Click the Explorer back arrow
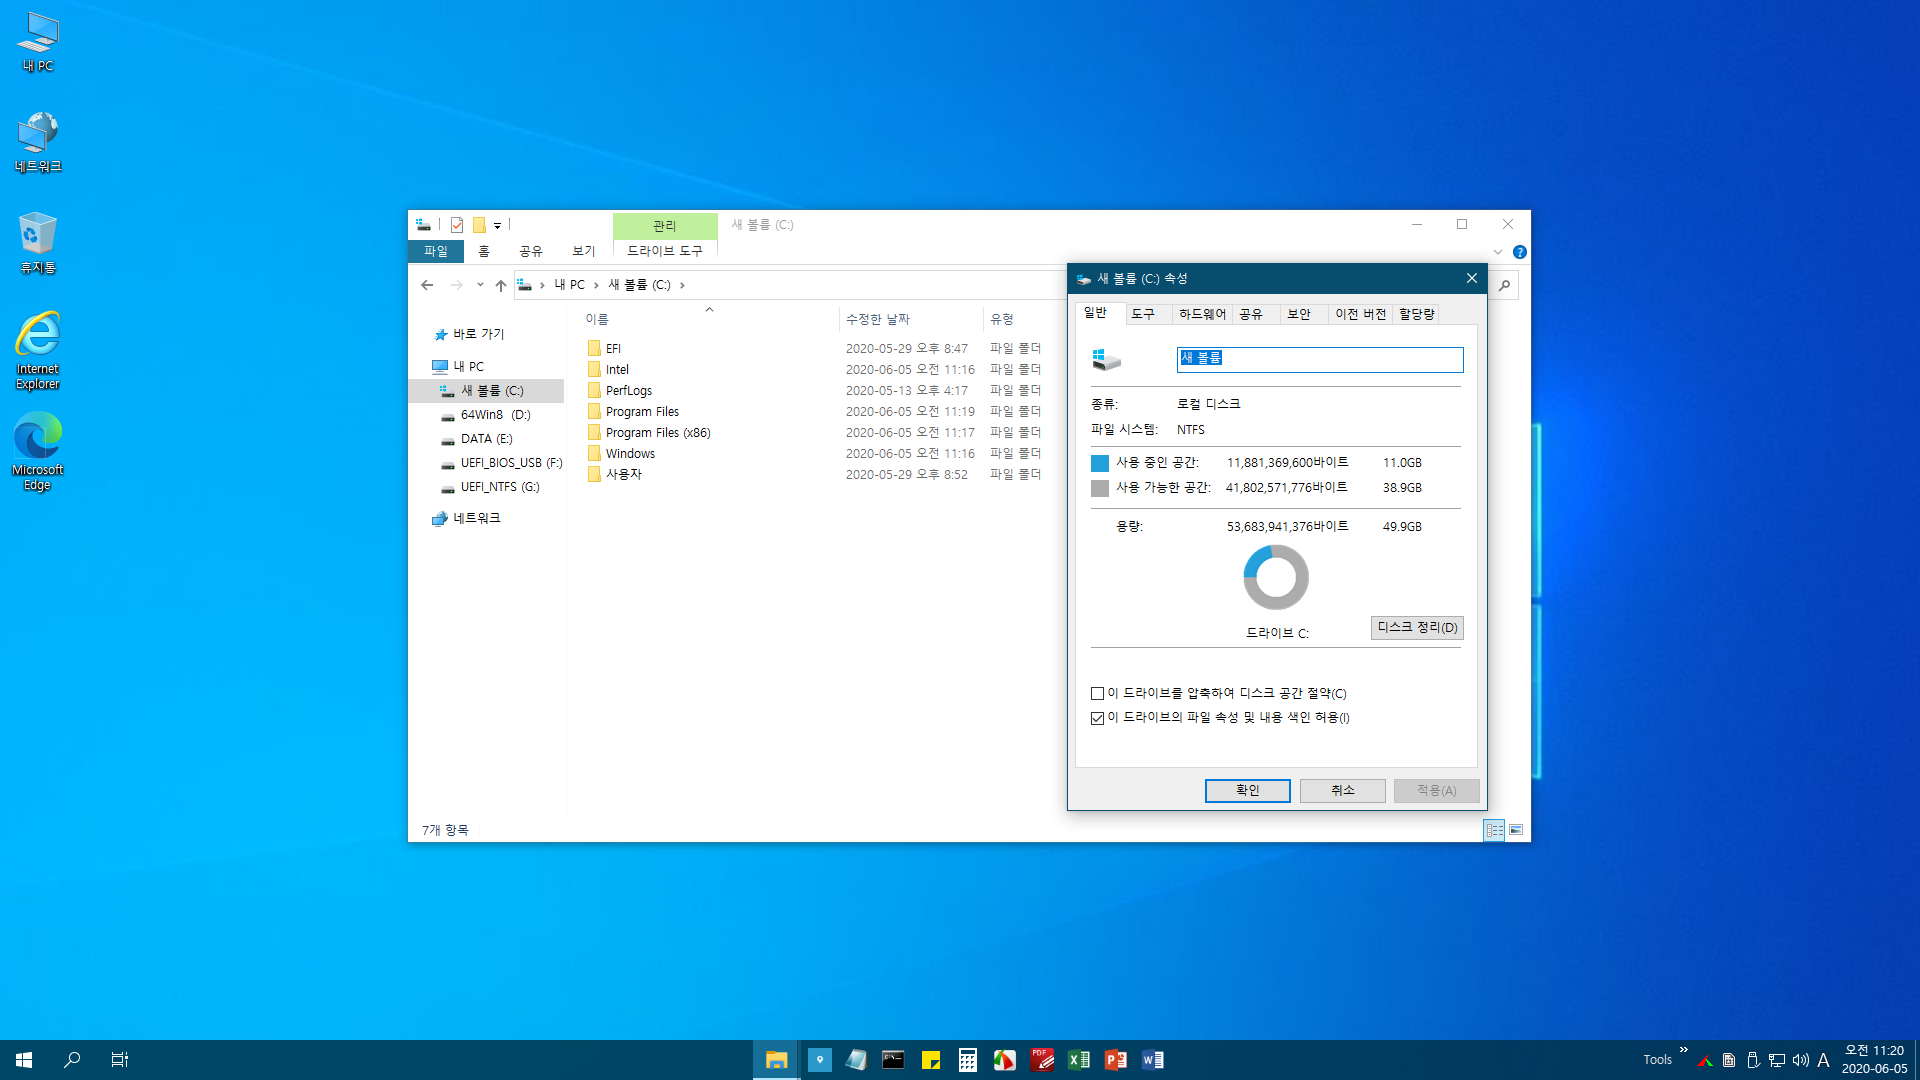Viewport: 1920px width, 1080px height. 427,285
